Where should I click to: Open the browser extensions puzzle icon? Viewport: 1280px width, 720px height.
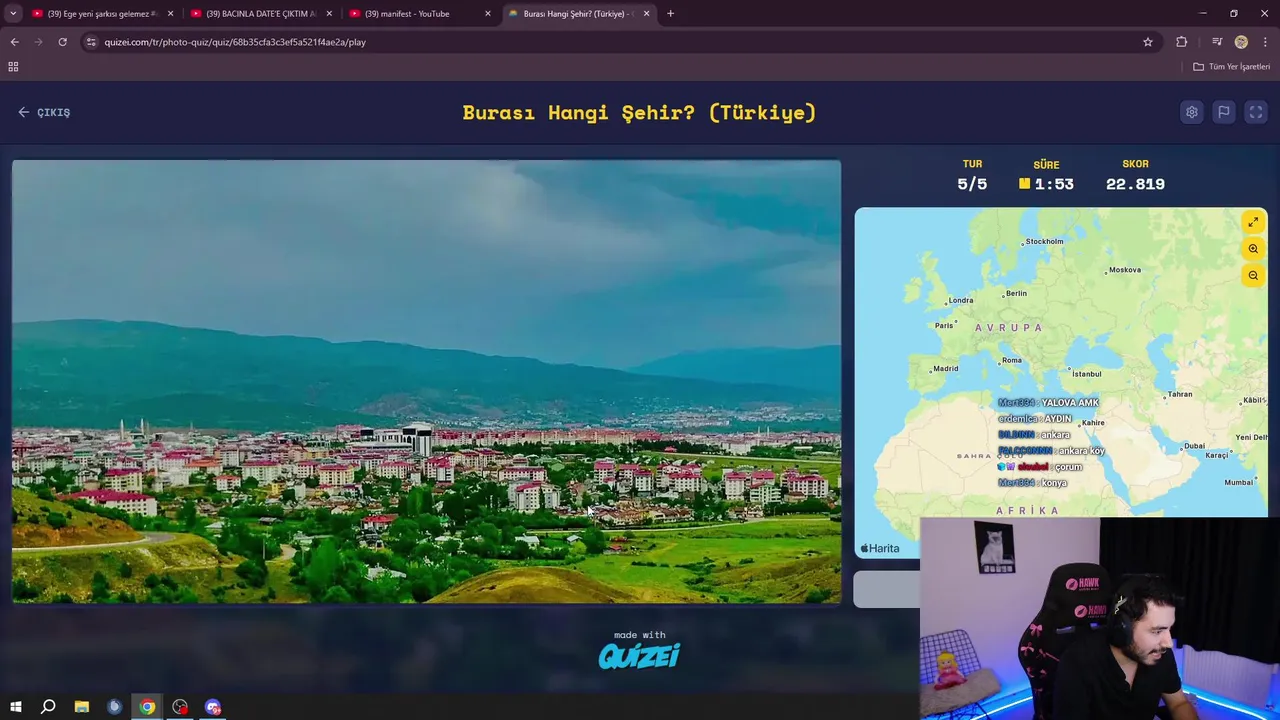(1182, 42)
